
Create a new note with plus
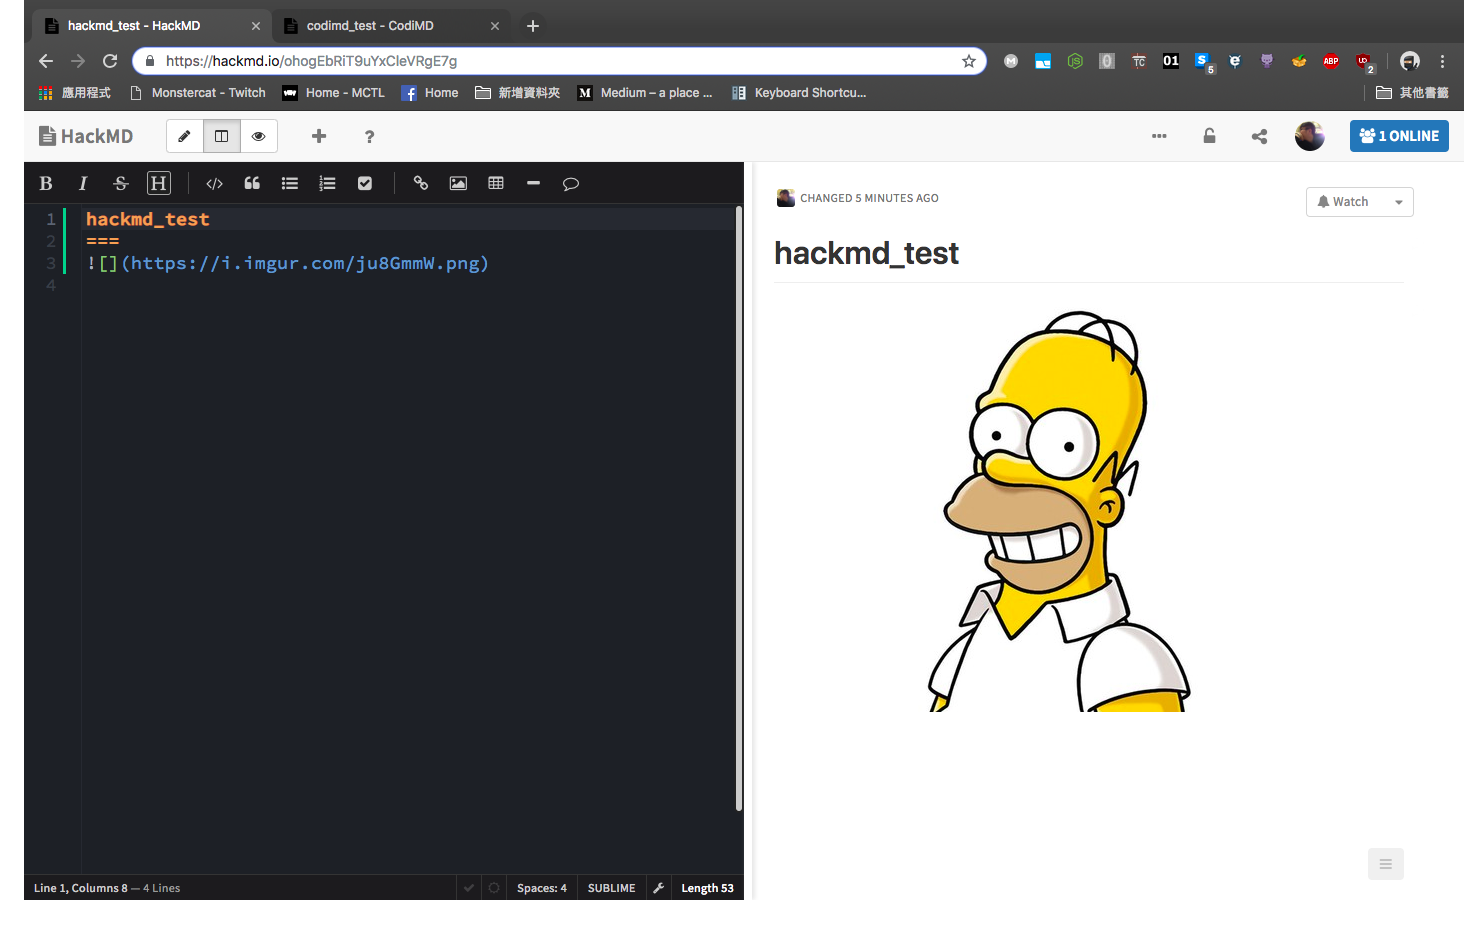click(319, 136)
